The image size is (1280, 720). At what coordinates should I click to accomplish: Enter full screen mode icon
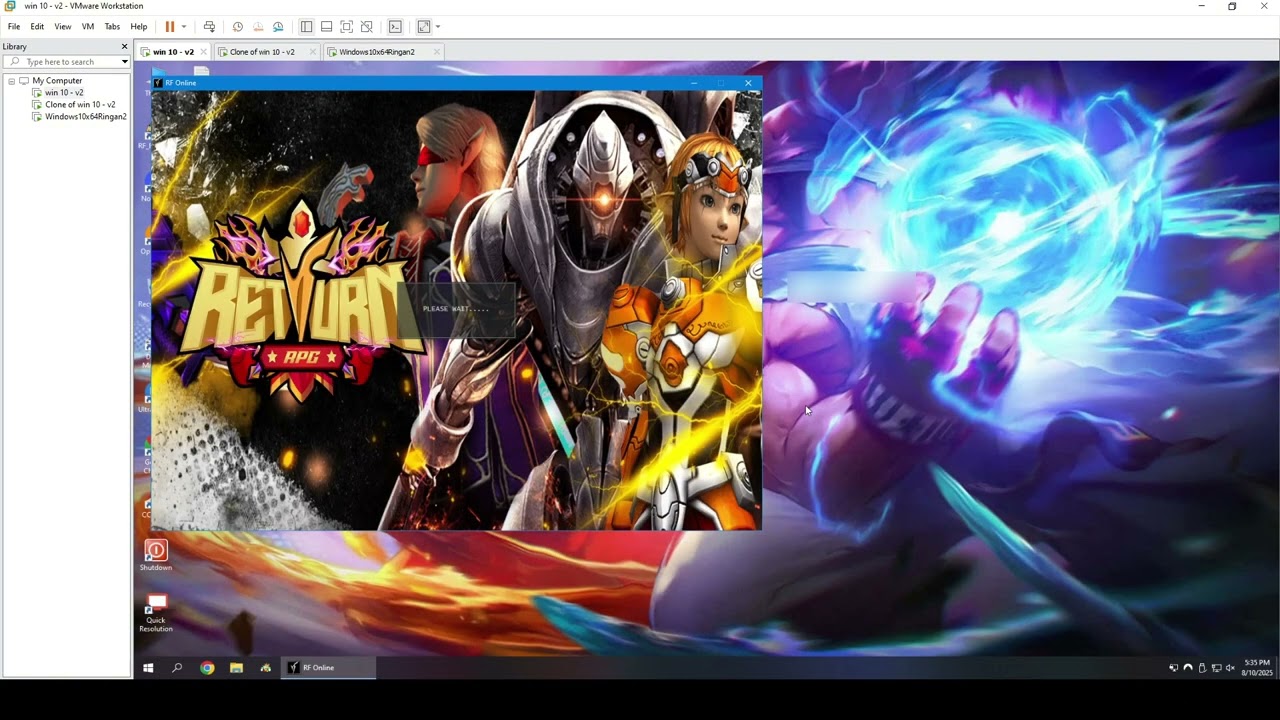pos(346,27)
